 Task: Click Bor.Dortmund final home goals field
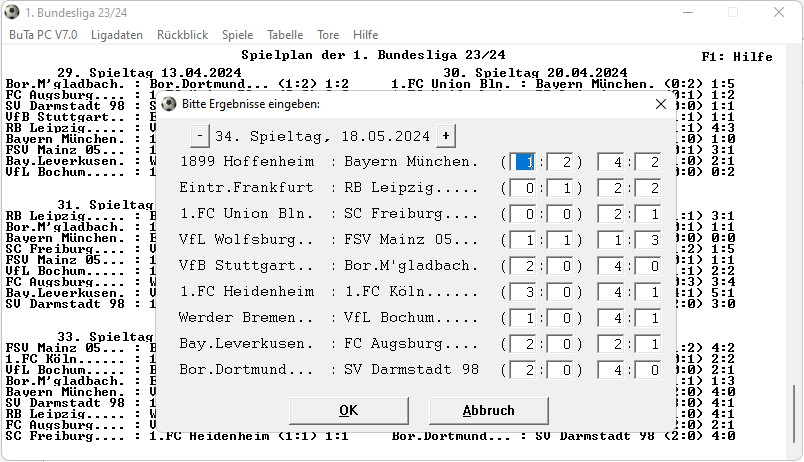coord(613,370)
